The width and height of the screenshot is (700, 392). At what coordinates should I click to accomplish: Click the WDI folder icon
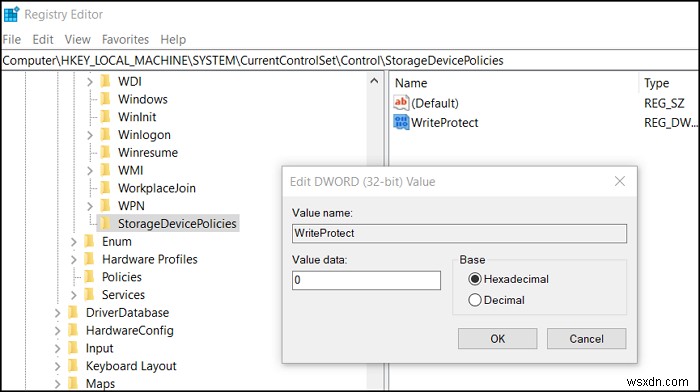[106, 81]
